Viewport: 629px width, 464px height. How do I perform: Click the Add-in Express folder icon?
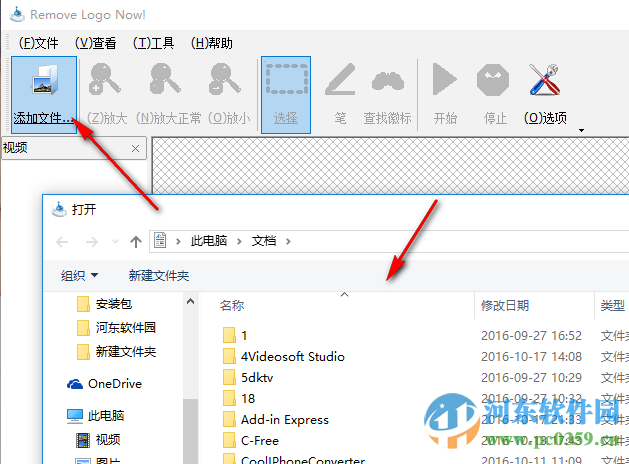(229, 419)
